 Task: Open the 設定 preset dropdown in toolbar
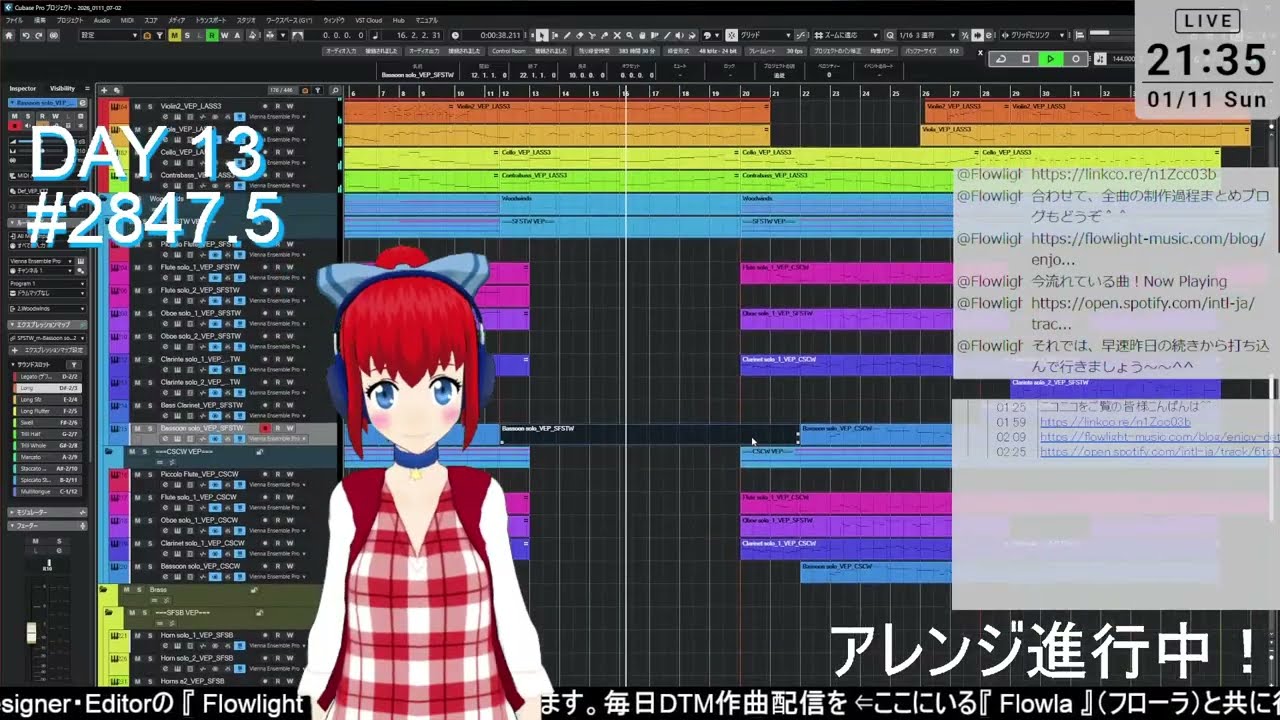click(x=109, y=35)
